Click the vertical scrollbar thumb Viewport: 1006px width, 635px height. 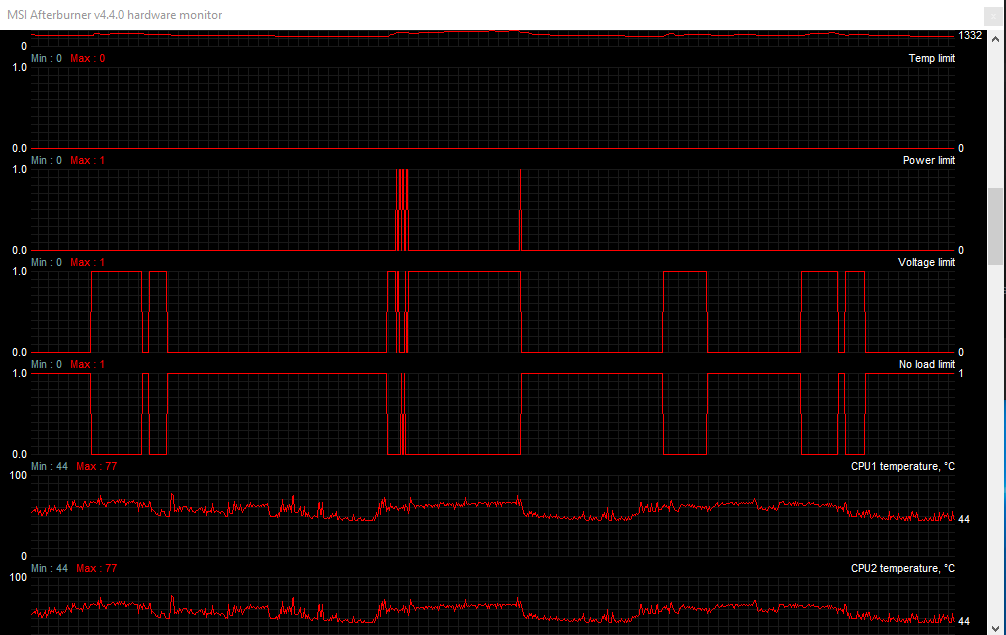tap(995, 226)
